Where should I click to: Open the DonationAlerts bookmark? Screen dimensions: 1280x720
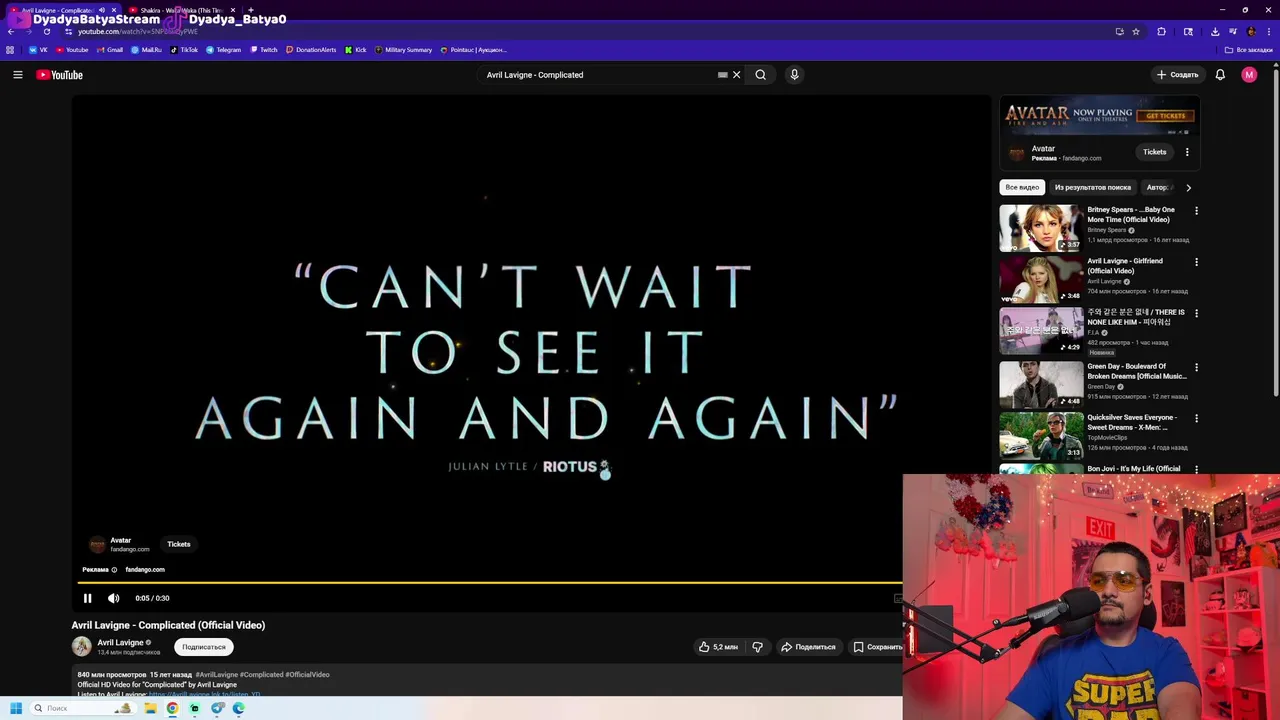(311, 50)
